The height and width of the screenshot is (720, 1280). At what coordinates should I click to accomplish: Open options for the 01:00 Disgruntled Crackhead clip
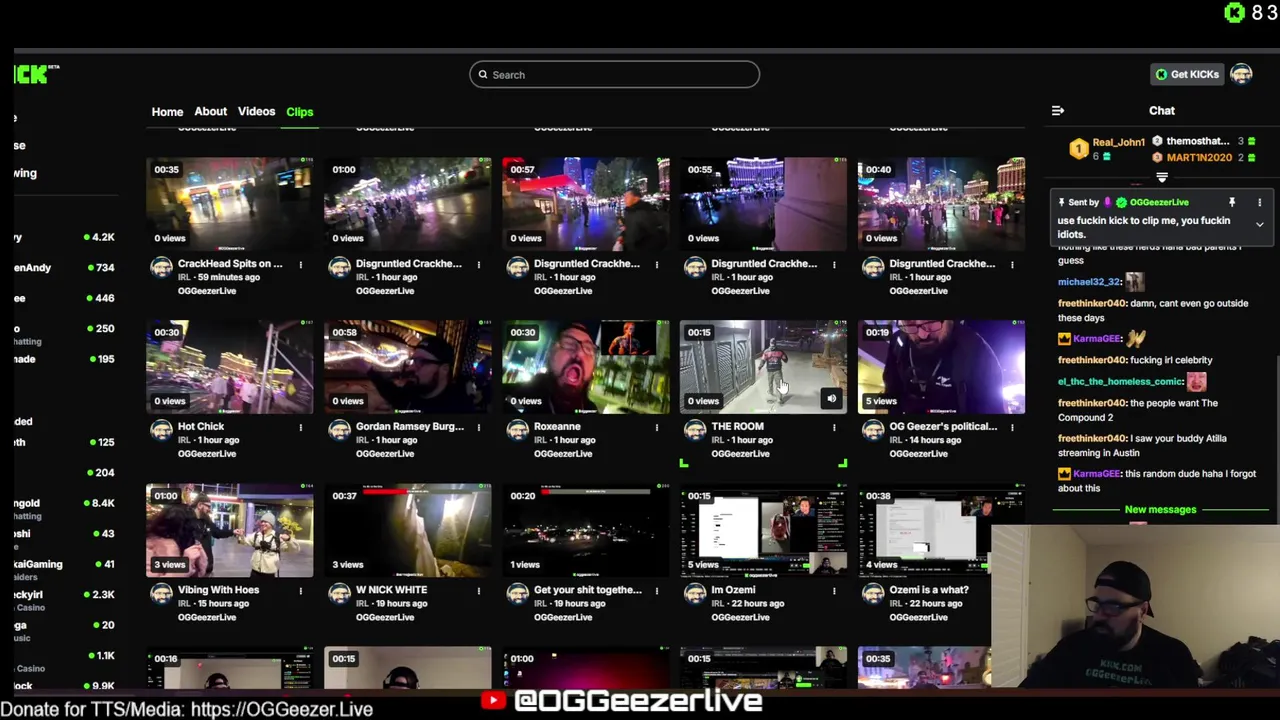click(478, 264)
